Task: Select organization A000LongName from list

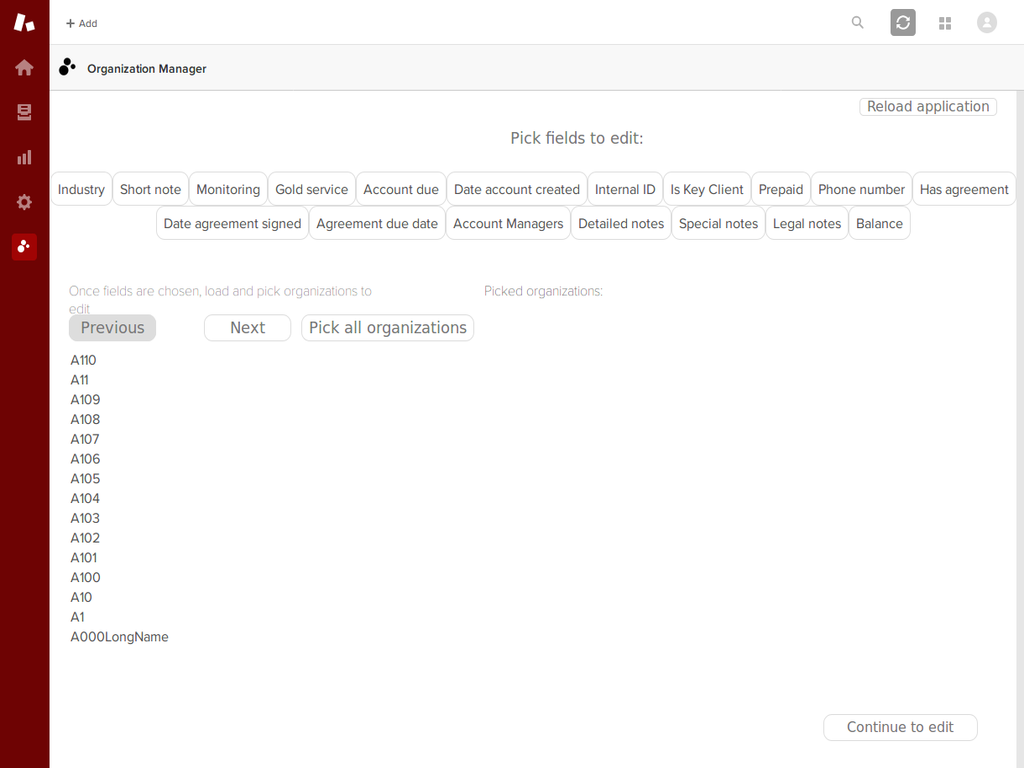Action: coord(119,637)
